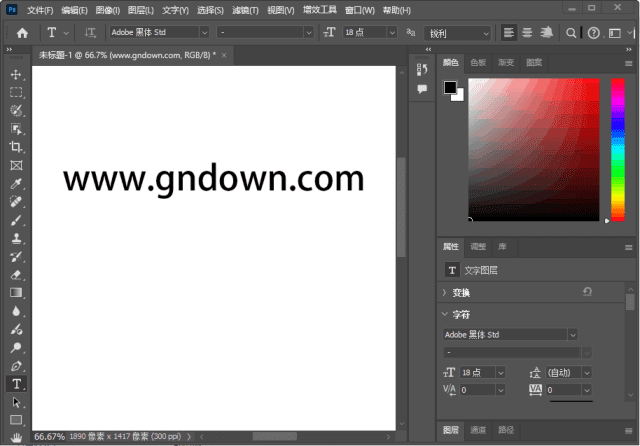Select the Pen tool
Viewport: 640px width, 446px height.
click(16, 366)
